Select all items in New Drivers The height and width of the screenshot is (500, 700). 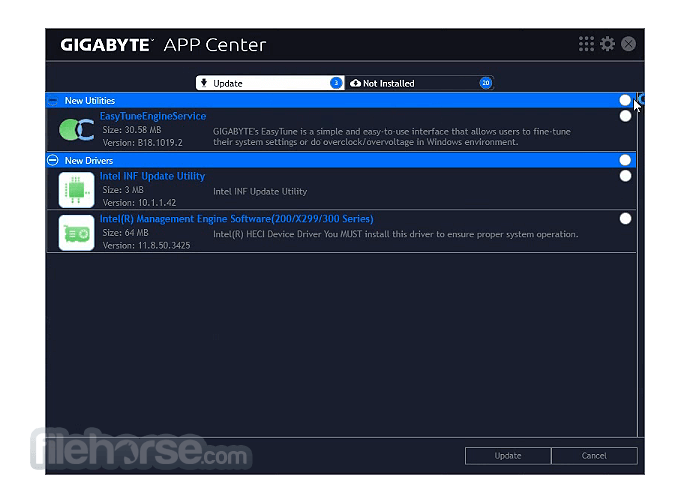coord(625,160)
